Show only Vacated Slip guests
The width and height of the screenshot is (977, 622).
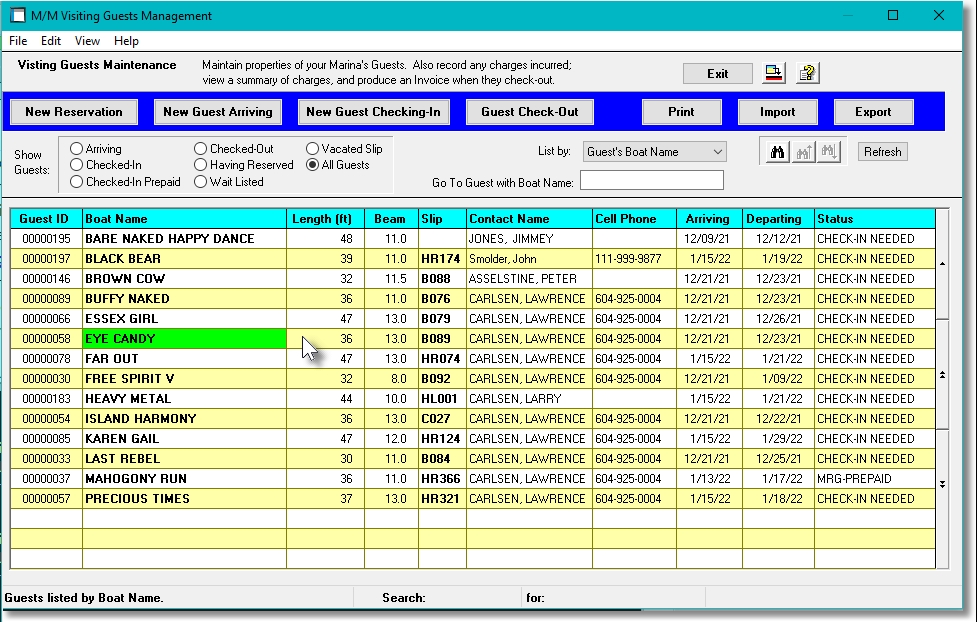click(313, 149)
